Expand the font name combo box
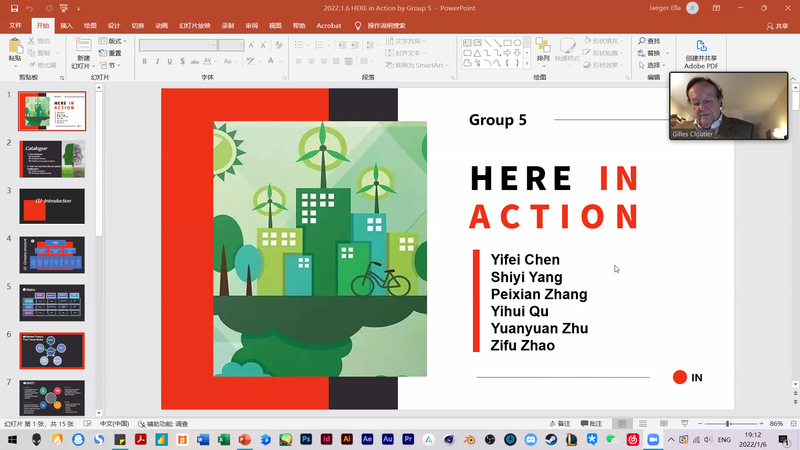Image resolution: width=800 pixels, height=450 pixels. tap(213, 45)
